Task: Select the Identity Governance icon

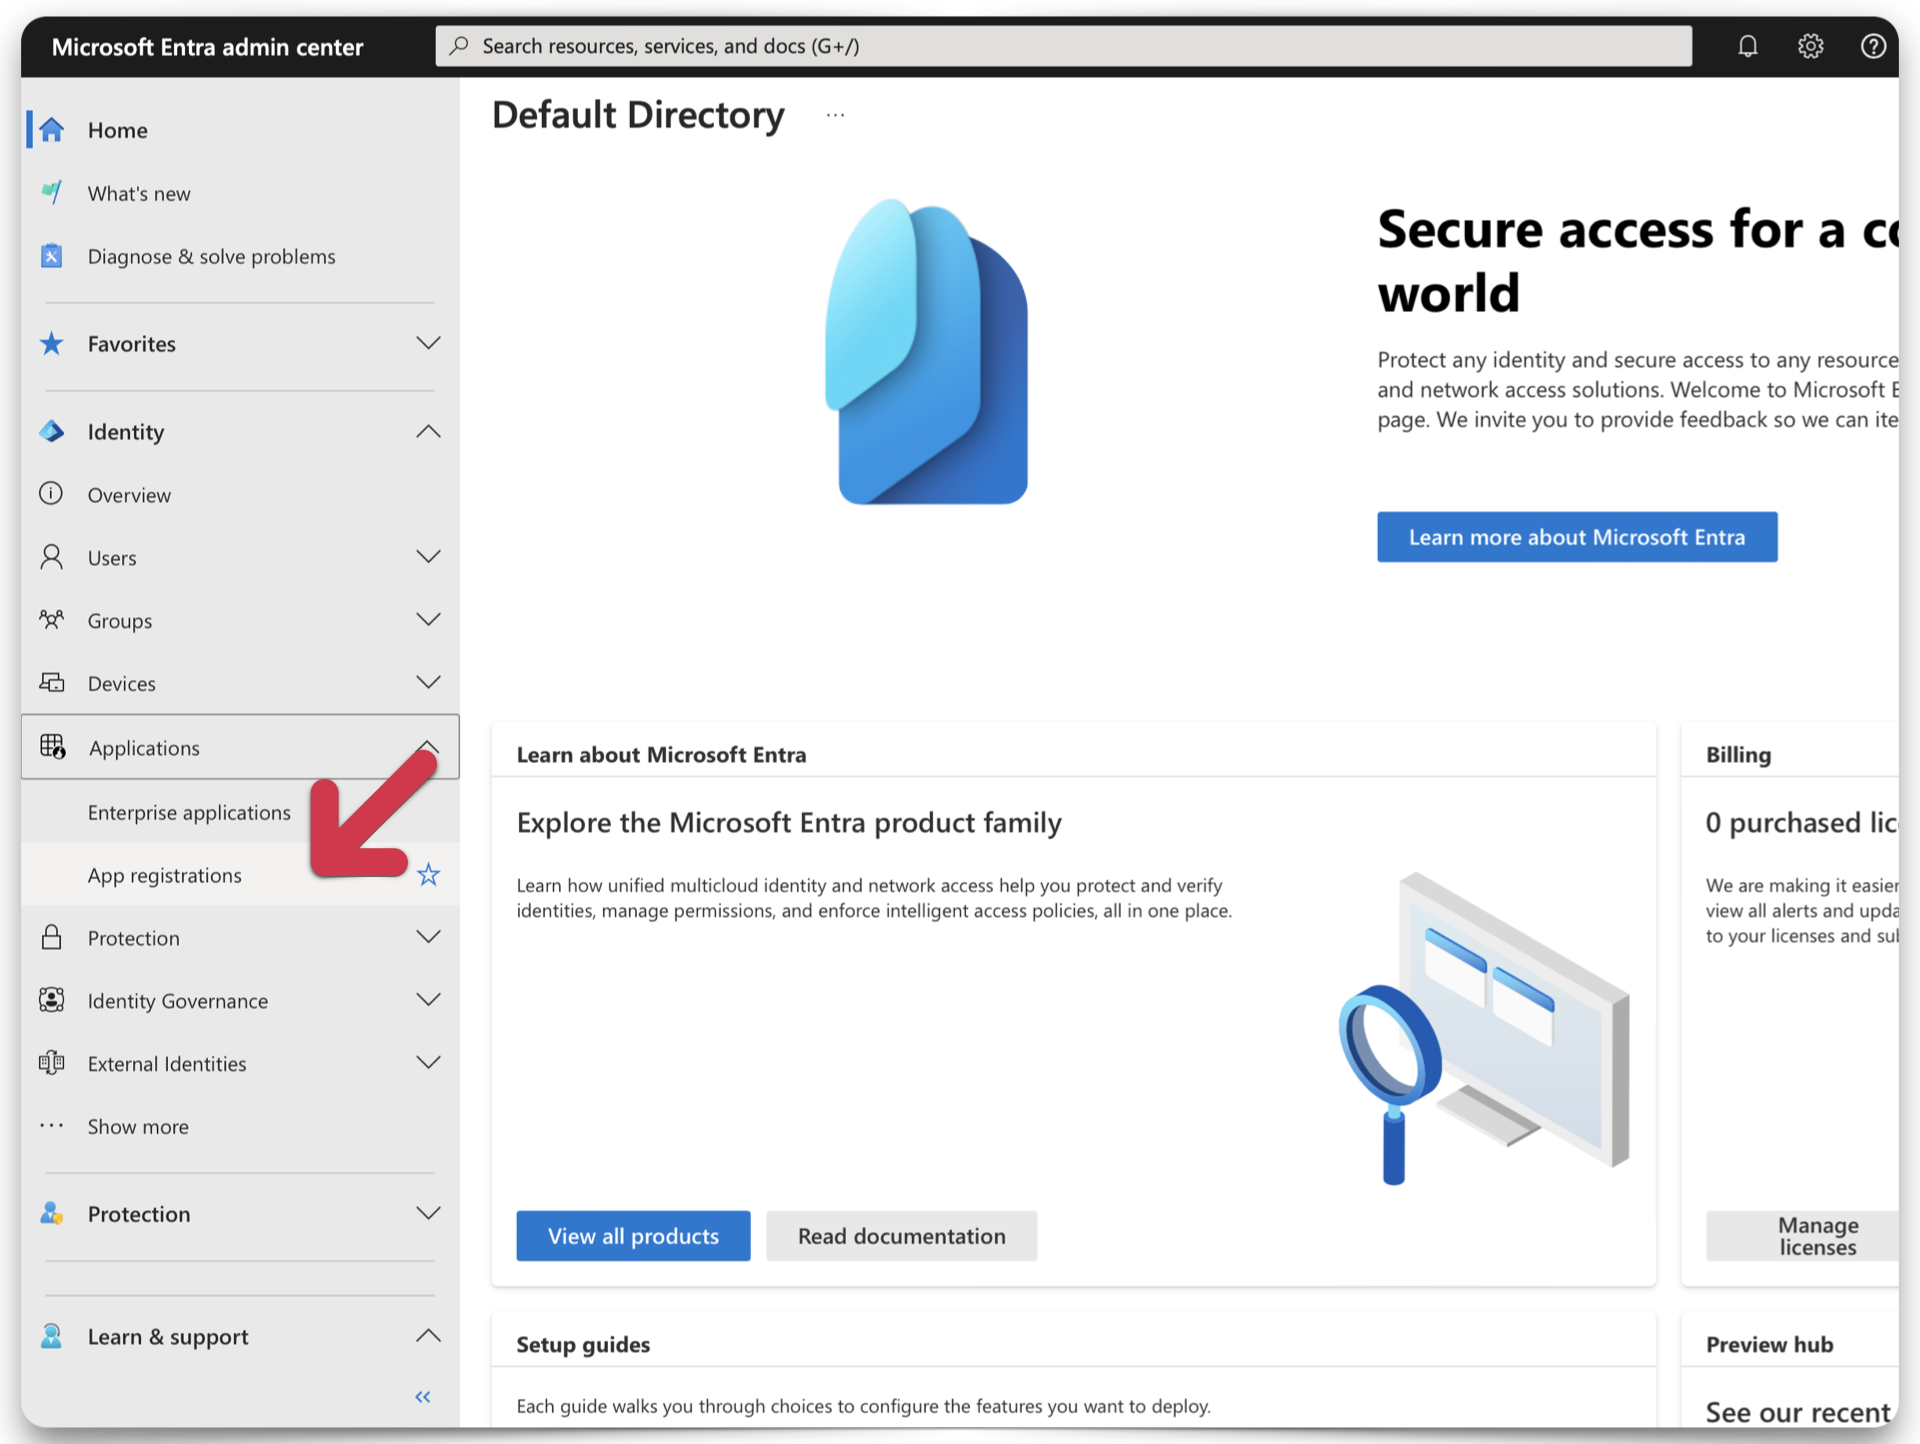Action: coord(51,1000)
